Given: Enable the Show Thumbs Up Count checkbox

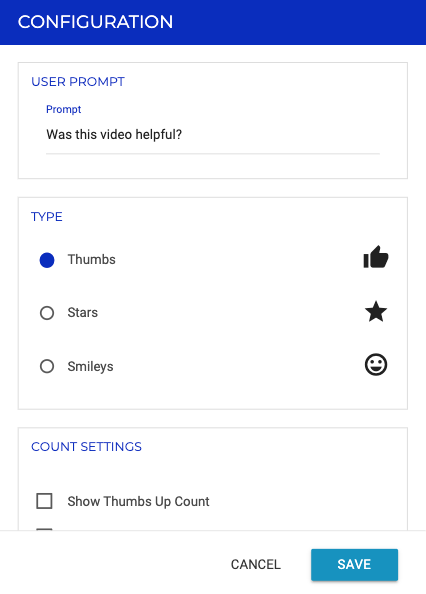Looking at the screenshot, I should tap(44, 501).
